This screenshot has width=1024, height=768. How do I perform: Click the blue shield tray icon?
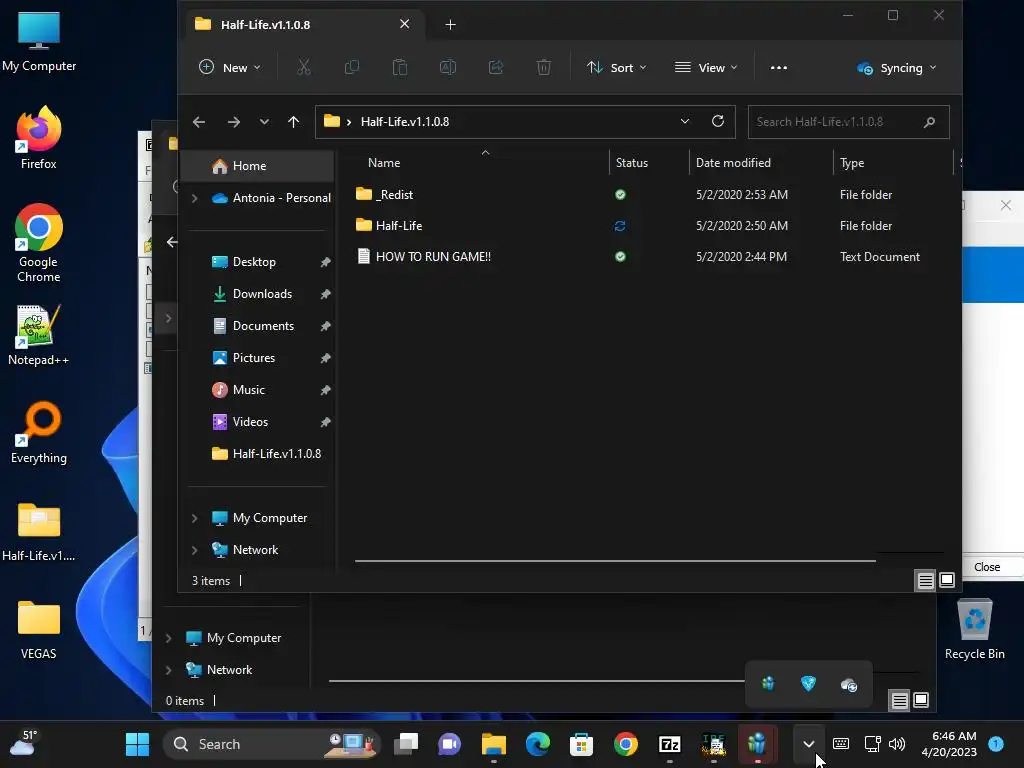click(x=808, y=684)
